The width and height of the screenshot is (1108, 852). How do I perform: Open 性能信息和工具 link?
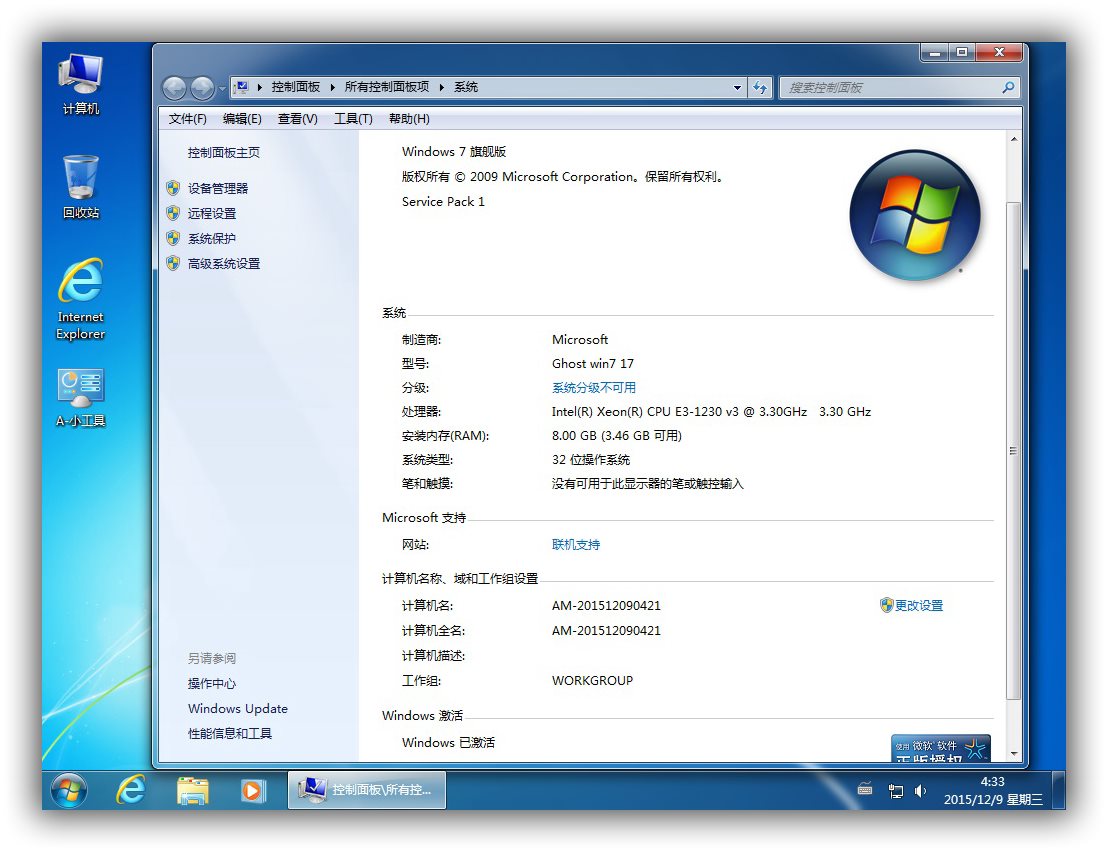coord(230,734)
